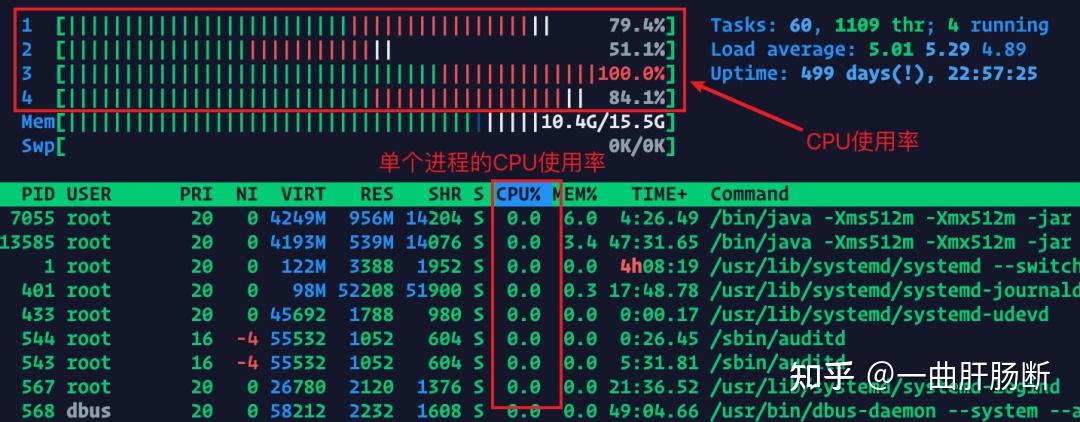Image resolution: width=1080 pixels, height=422 pixels.
Task: Select the Command column header
Action: pos(749,194)
